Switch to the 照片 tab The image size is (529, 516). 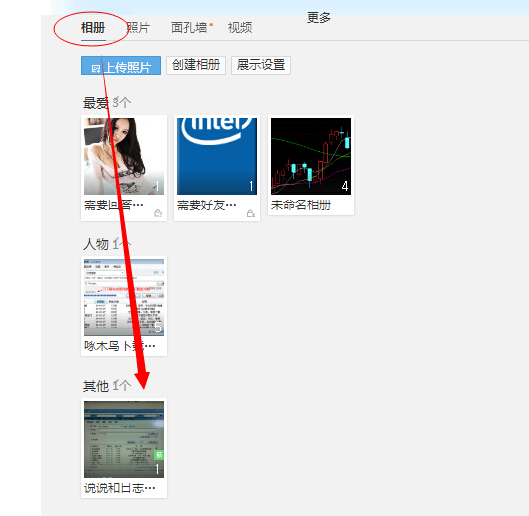[x=138, y=27]
